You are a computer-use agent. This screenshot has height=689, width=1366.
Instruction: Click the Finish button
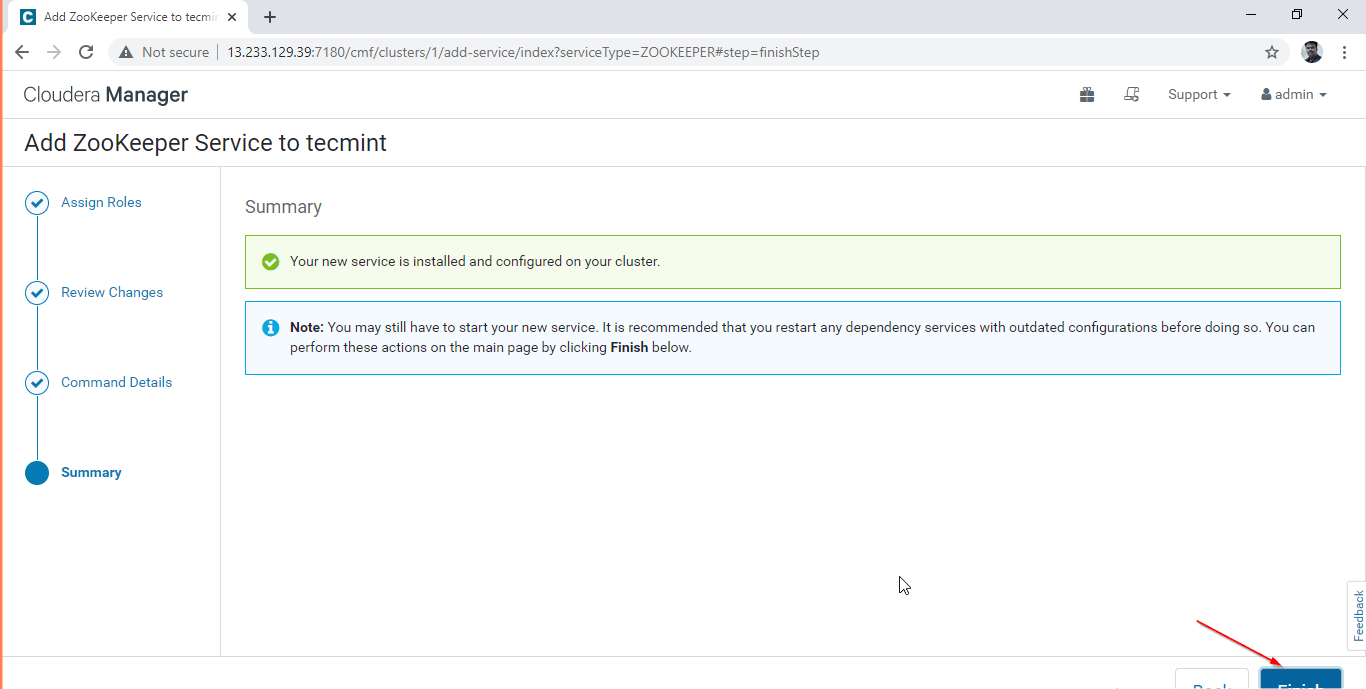1300,680
